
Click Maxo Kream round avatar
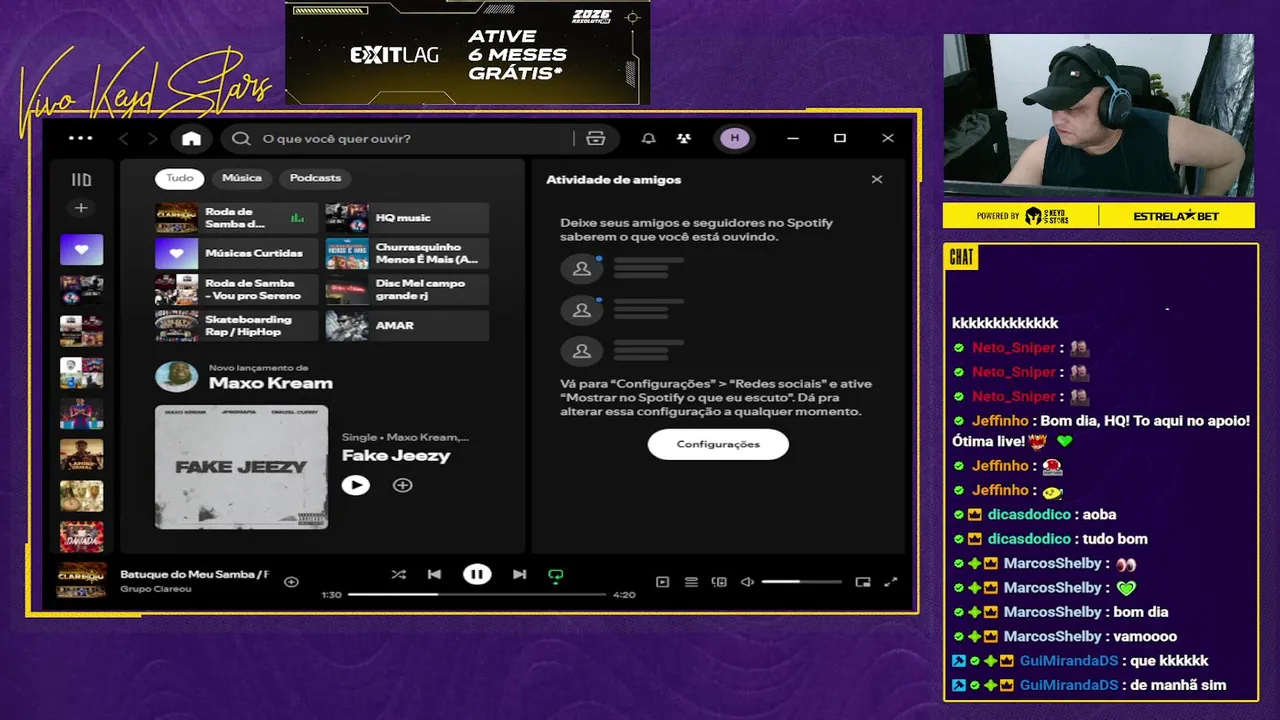click(176, 377)
